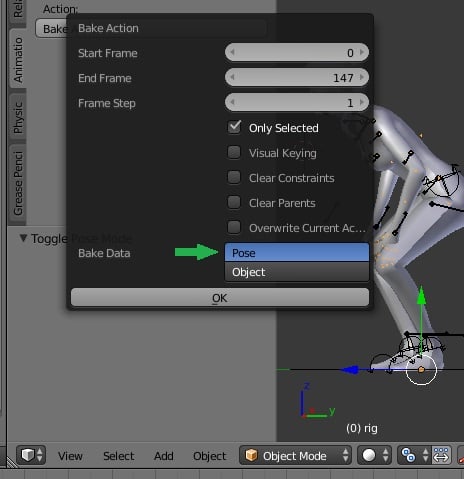Open the Select menu
This screenshot has width=464, height=479.
[x=118, y=456]
